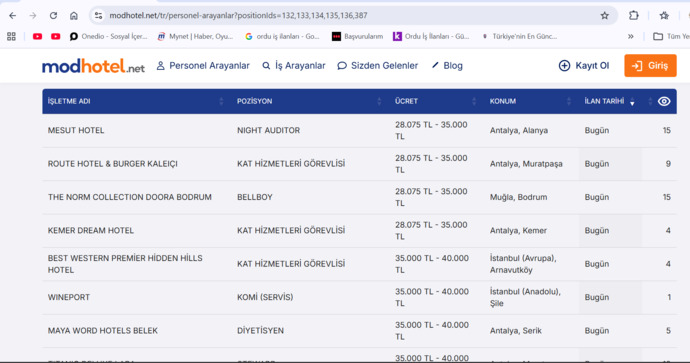Click the browser forward arrow
The width and height of the screenshot is (690, 363).
pyautogui.click(x=33, y=15)
